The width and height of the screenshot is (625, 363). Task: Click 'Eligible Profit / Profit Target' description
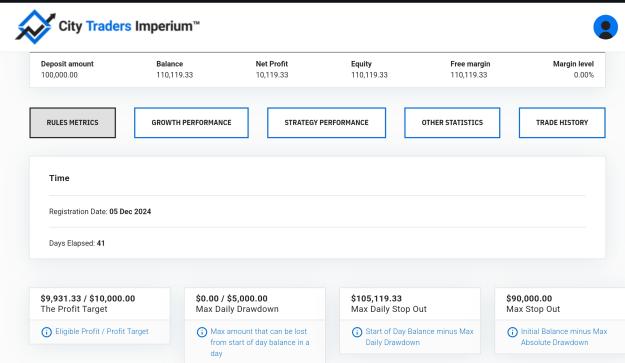click(x=102, y=332)
